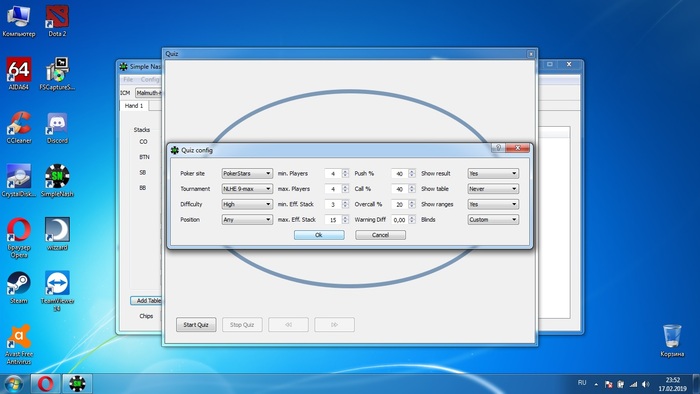700x394 pixels.
Task: Confirm Quiz config with Ok
Action: 319,235
